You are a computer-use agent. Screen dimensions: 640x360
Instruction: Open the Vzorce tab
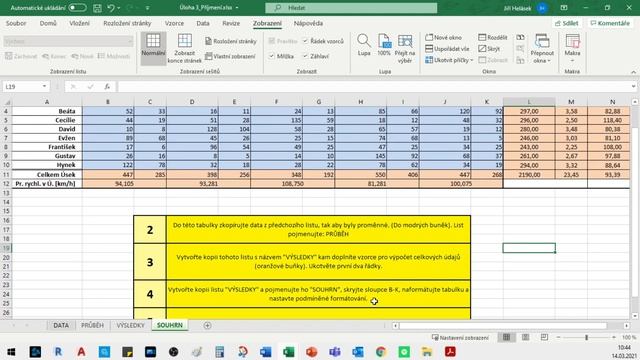(174, 23)
